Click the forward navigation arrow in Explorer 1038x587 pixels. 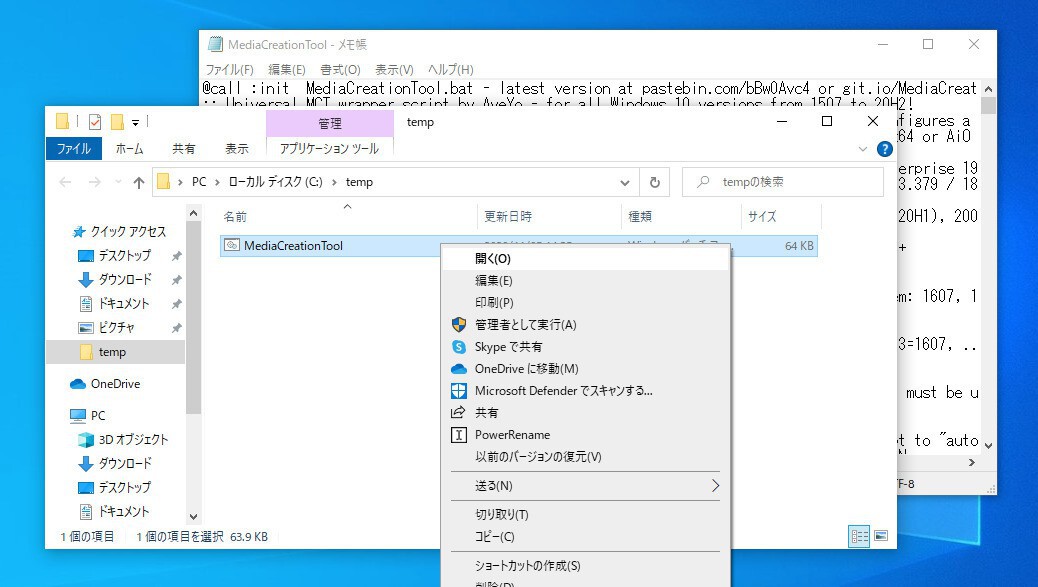click(x=95, y=182)
